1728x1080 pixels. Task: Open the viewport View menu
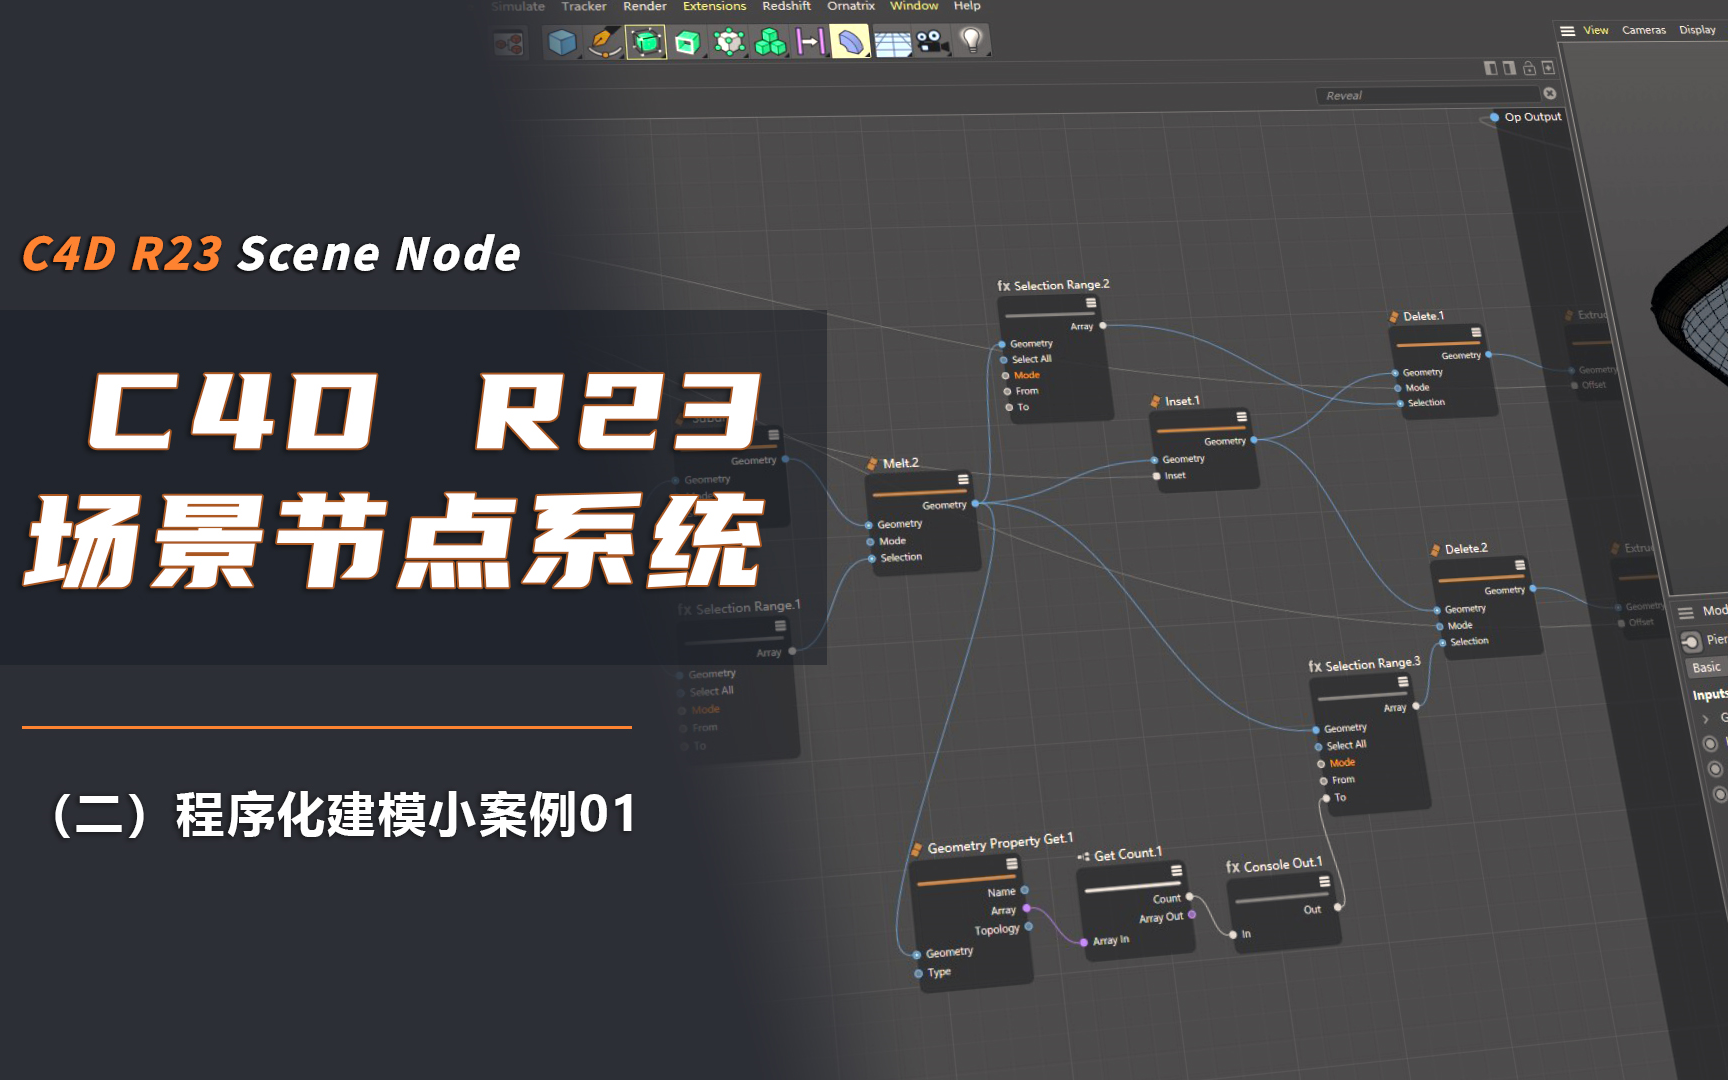click(x=1596, y=30)
